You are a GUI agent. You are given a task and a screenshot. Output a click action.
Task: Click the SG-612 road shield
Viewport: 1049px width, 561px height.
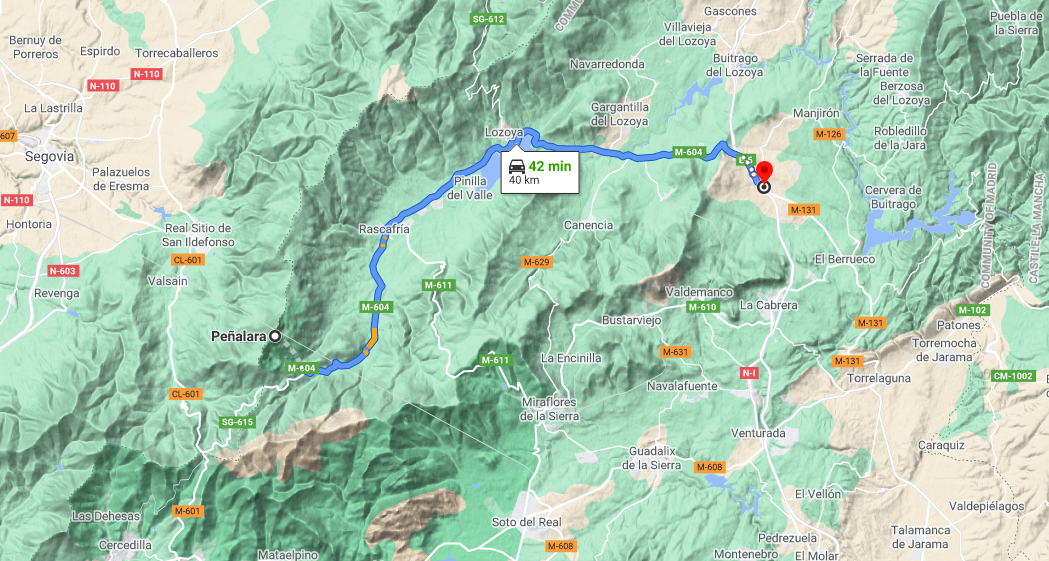point(488,19)
